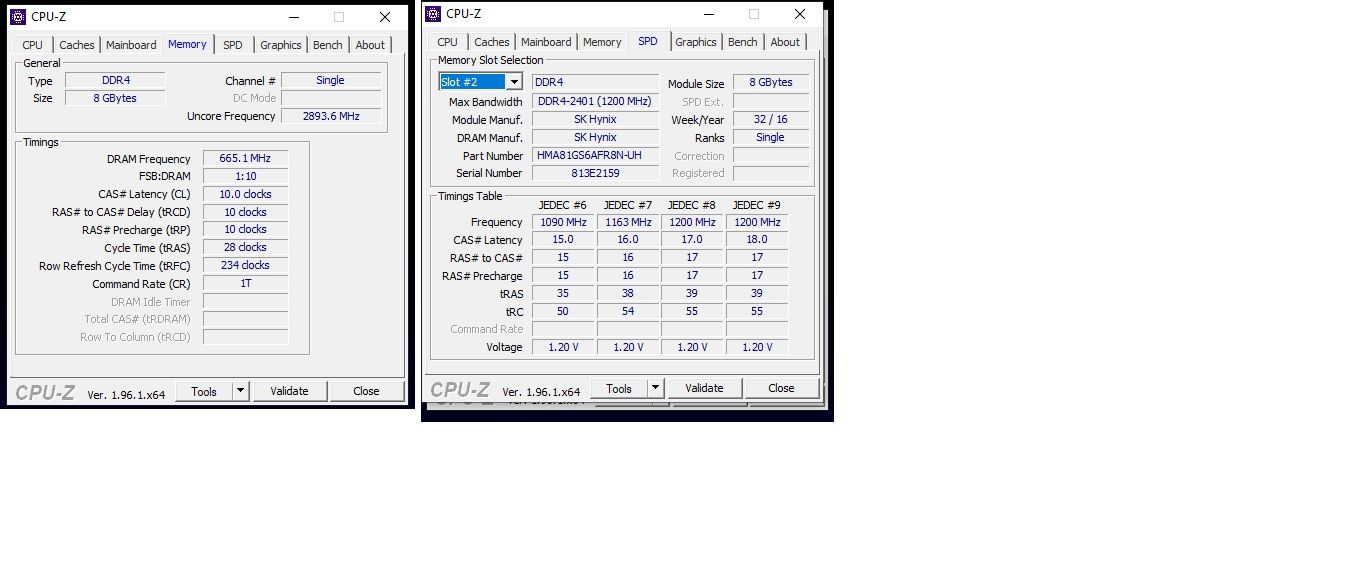The height and width of the screenshot is (562, 1356).
Task: Open the Mainboard tab in left window
Action: (x=131, y=45)
